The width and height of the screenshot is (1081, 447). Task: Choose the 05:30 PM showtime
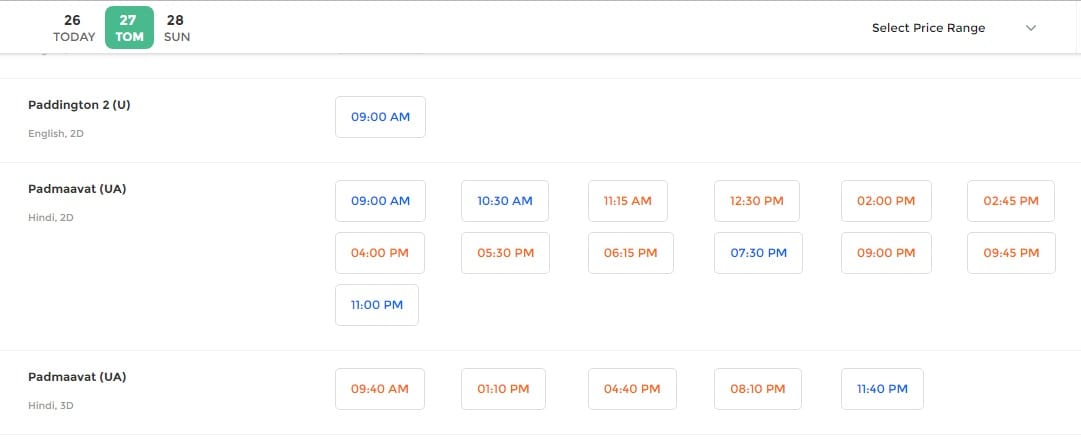pyautogui.click(x=505, y=252)
